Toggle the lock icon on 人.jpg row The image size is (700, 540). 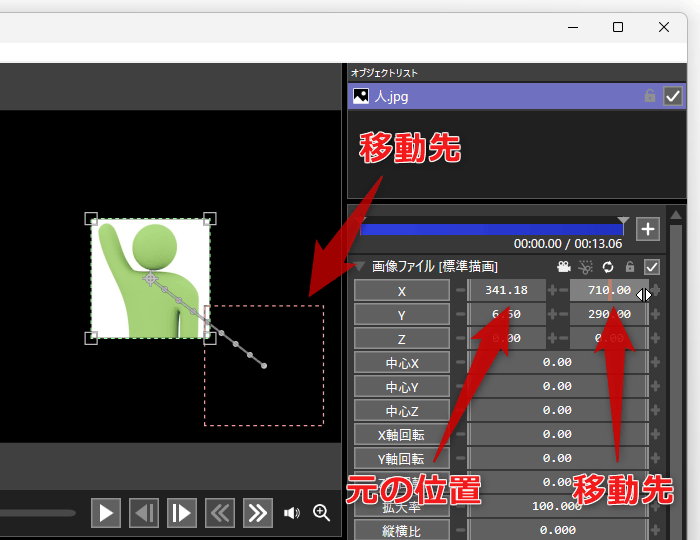(650, 96)
